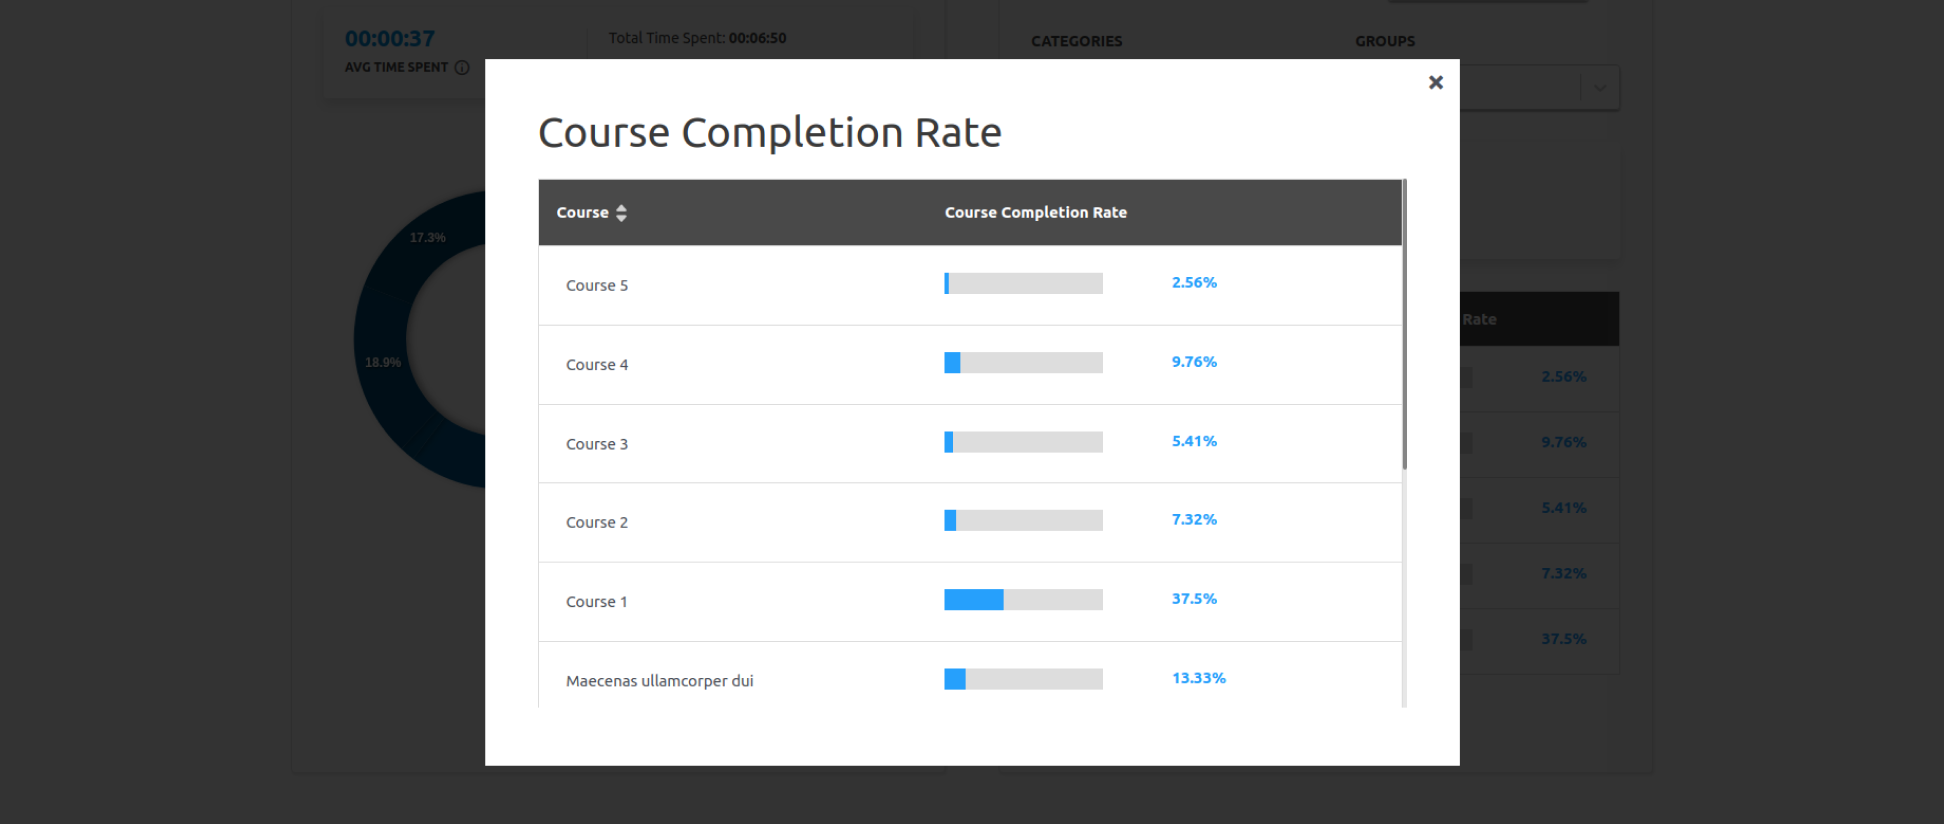Click the Maecenas ullamcorper dui progress bar
The width and height of the screenshot is (1944, 824).
click(1023, 679)
